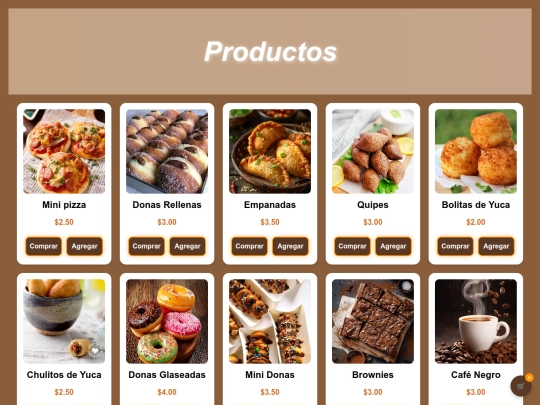Open the Empanadas product title
The width and height of the screenshot is (540, 405).
tap(270, 205)
